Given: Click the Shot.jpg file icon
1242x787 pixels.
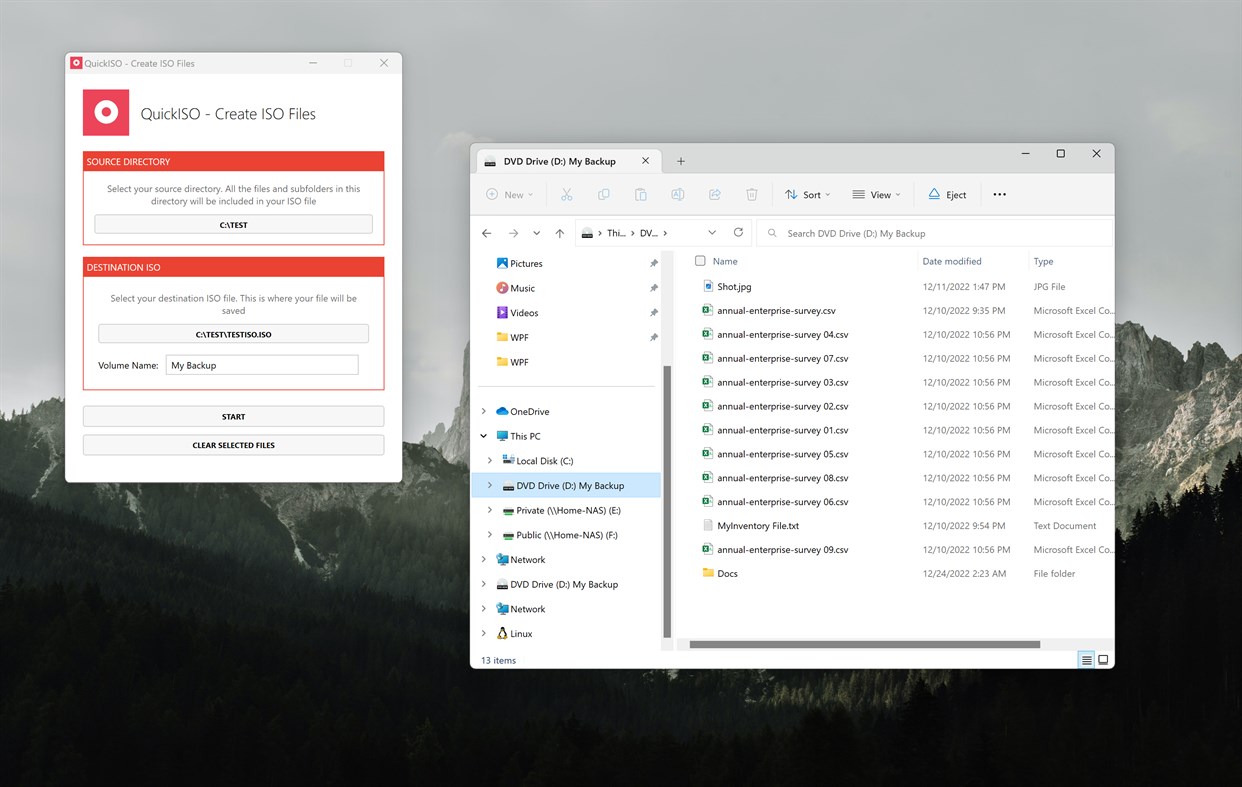Looking at the screenshot, I should click(707, 286).
